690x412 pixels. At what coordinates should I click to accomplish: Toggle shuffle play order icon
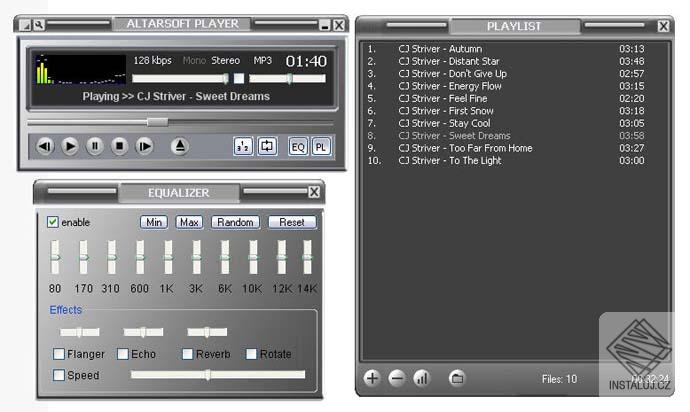point(243,147)
